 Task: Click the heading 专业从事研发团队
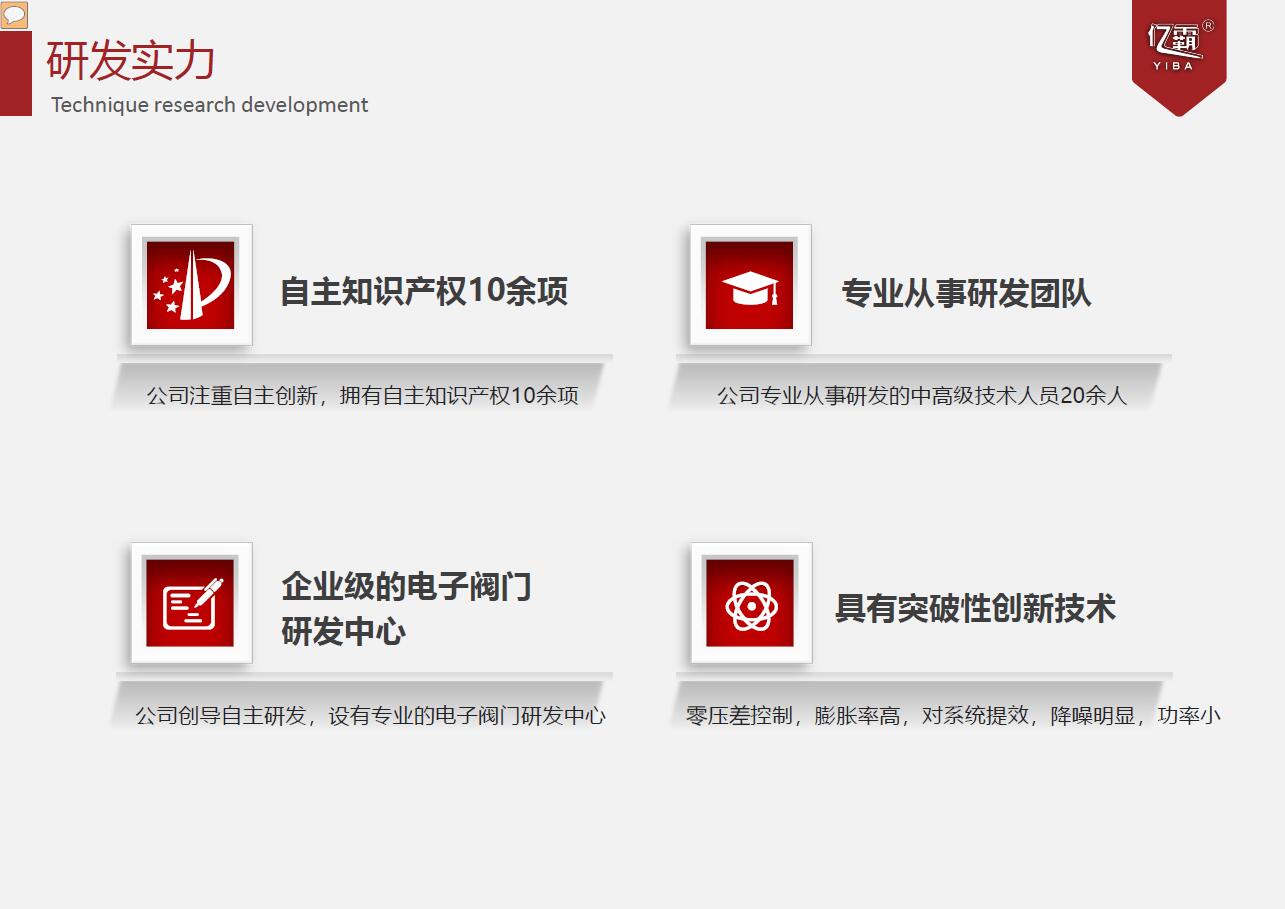[x=966, y=293]
